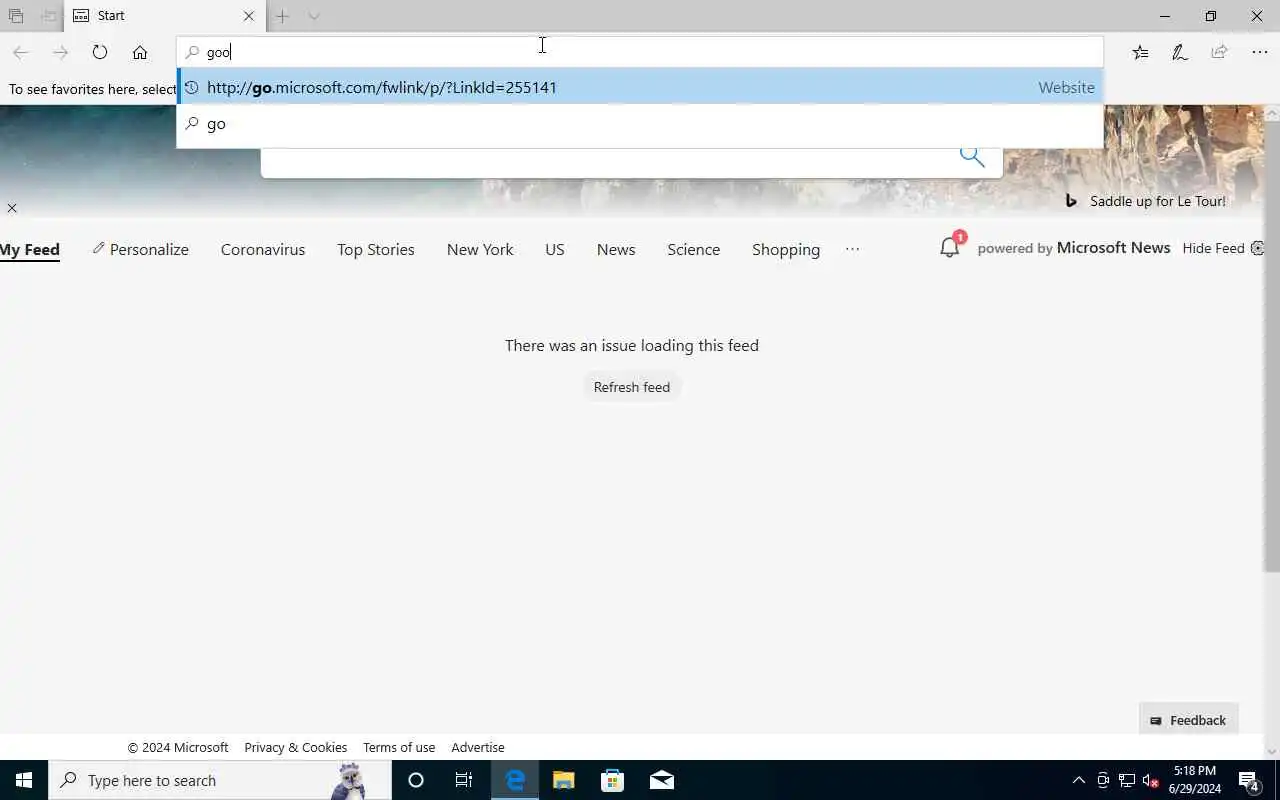This screenshot has width=1280, height=800.
Task: Open feed settings gear next to Hide Feed
Action: click(1258, 248)
